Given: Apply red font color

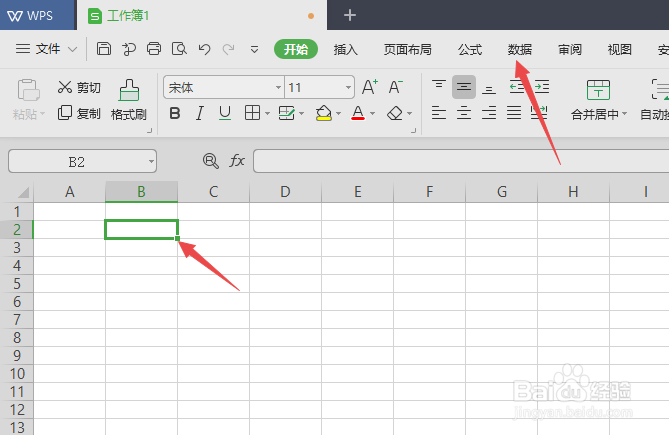Looking at the screenshot, I should coord(358,113).
